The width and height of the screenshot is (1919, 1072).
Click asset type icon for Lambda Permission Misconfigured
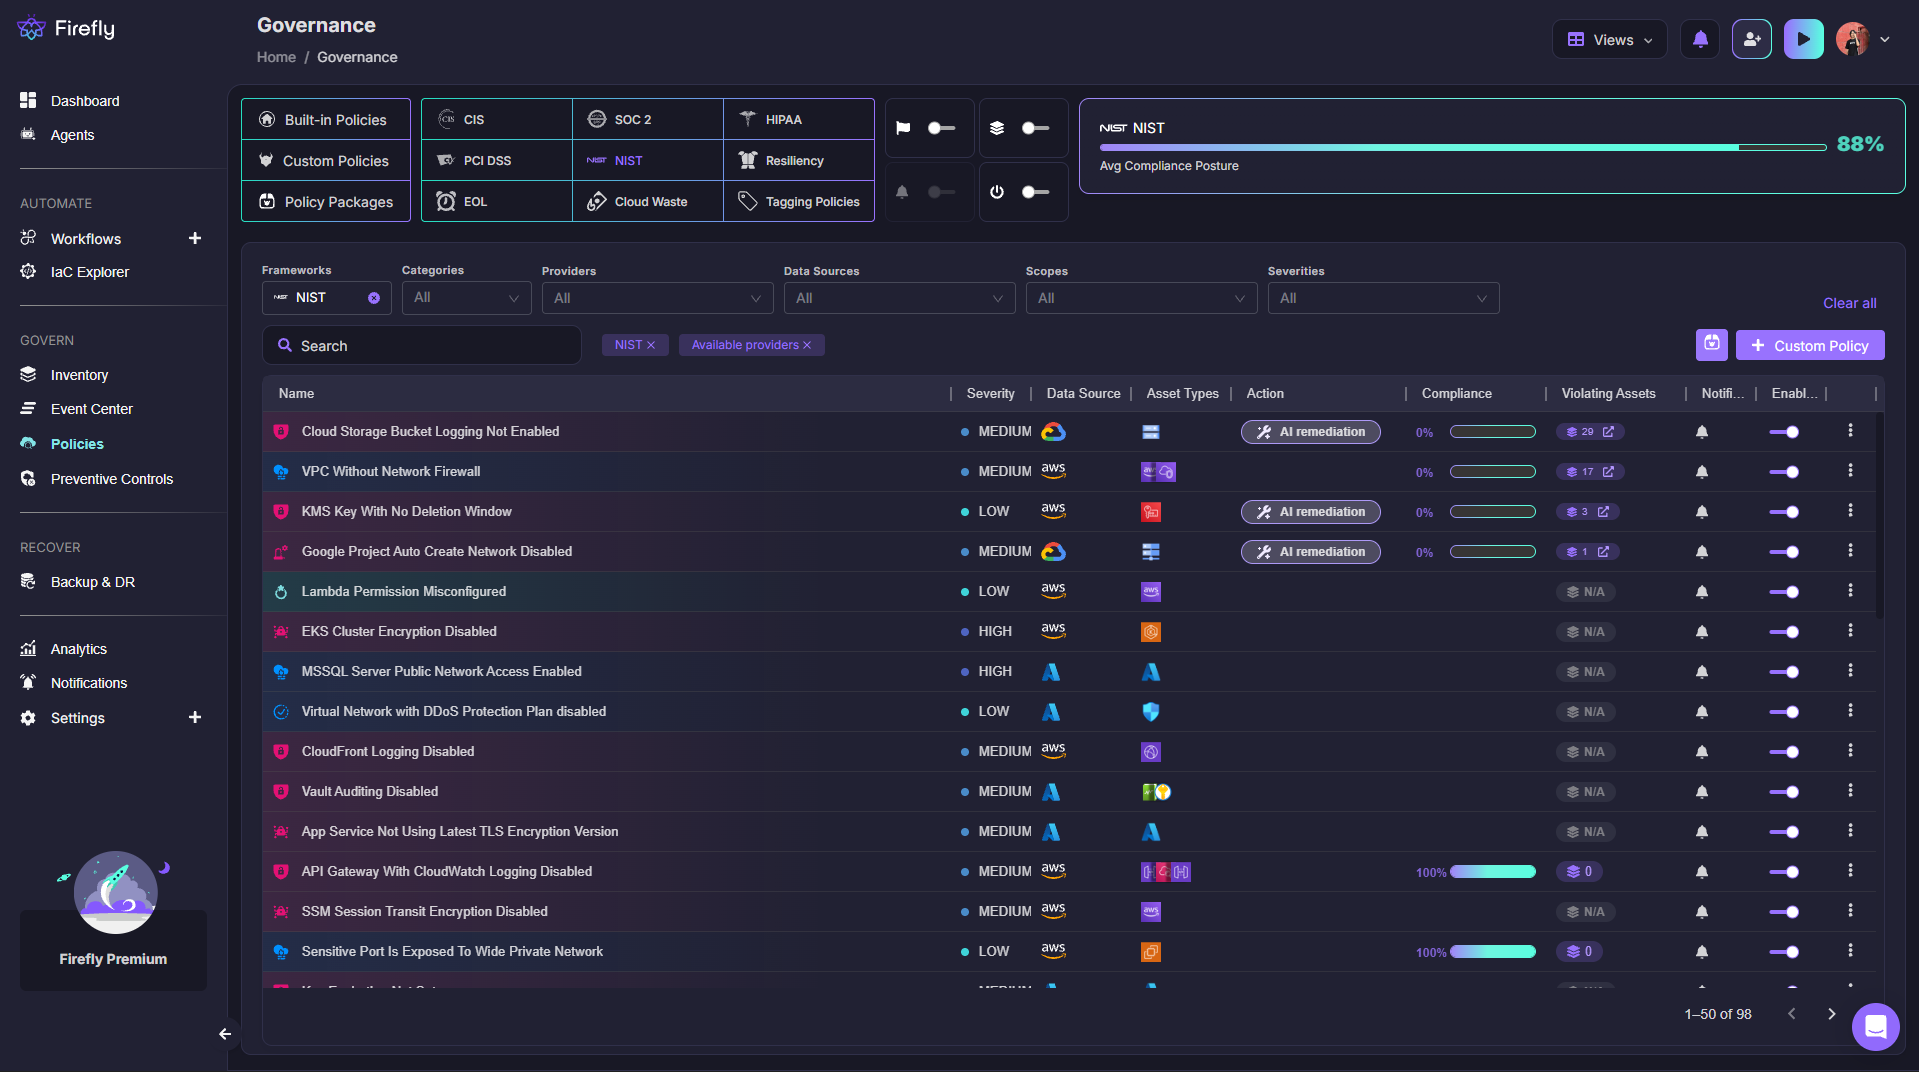coord(1151,592)
